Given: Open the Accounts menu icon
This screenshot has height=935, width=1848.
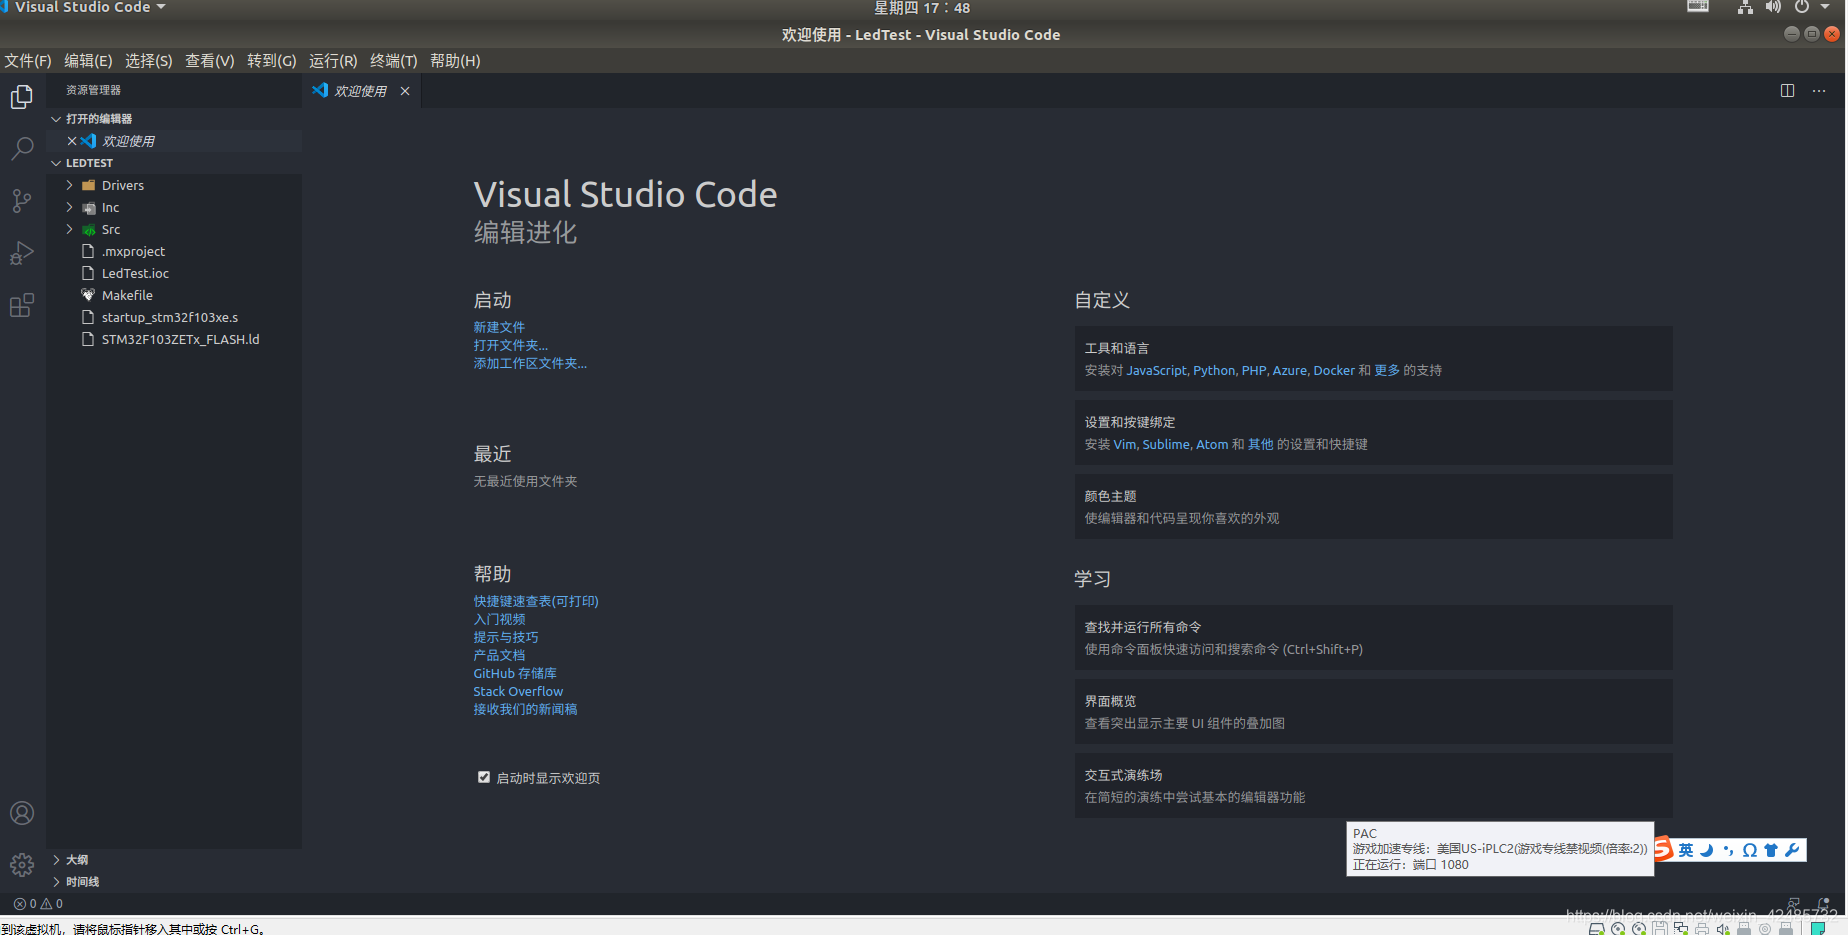Looking at the screenshot, I should 22,813.
